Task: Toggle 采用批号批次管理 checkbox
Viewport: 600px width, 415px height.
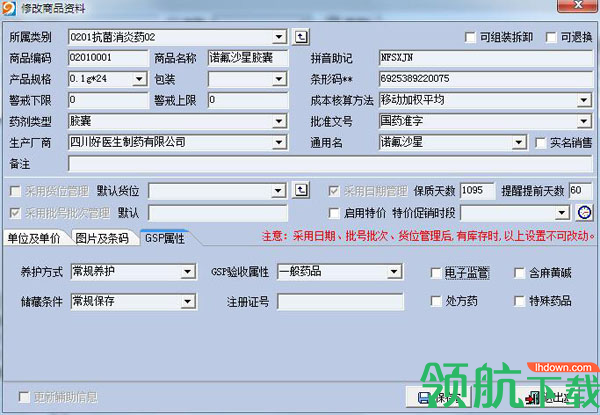Action: point(15,213)
